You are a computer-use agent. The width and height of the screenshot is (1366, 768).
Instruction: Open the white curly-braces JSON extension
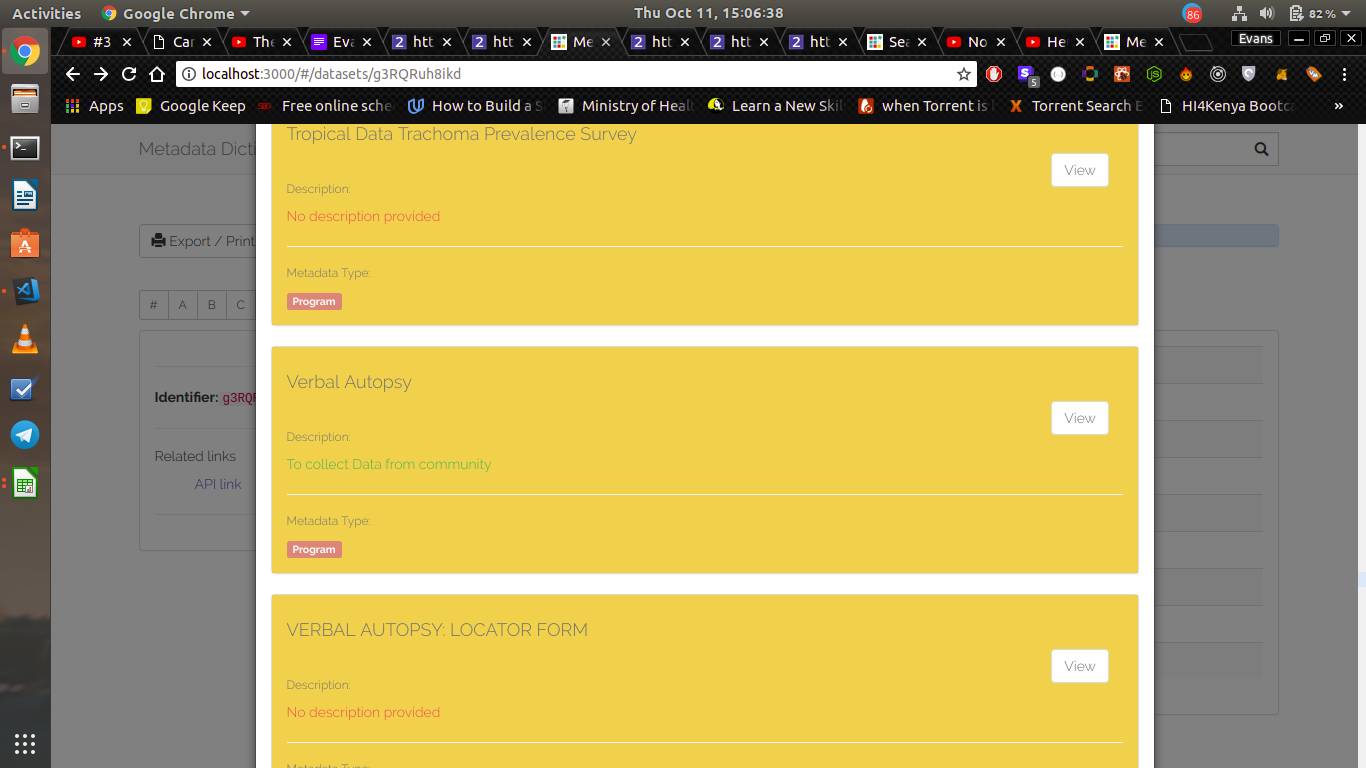click(1058, 74)
